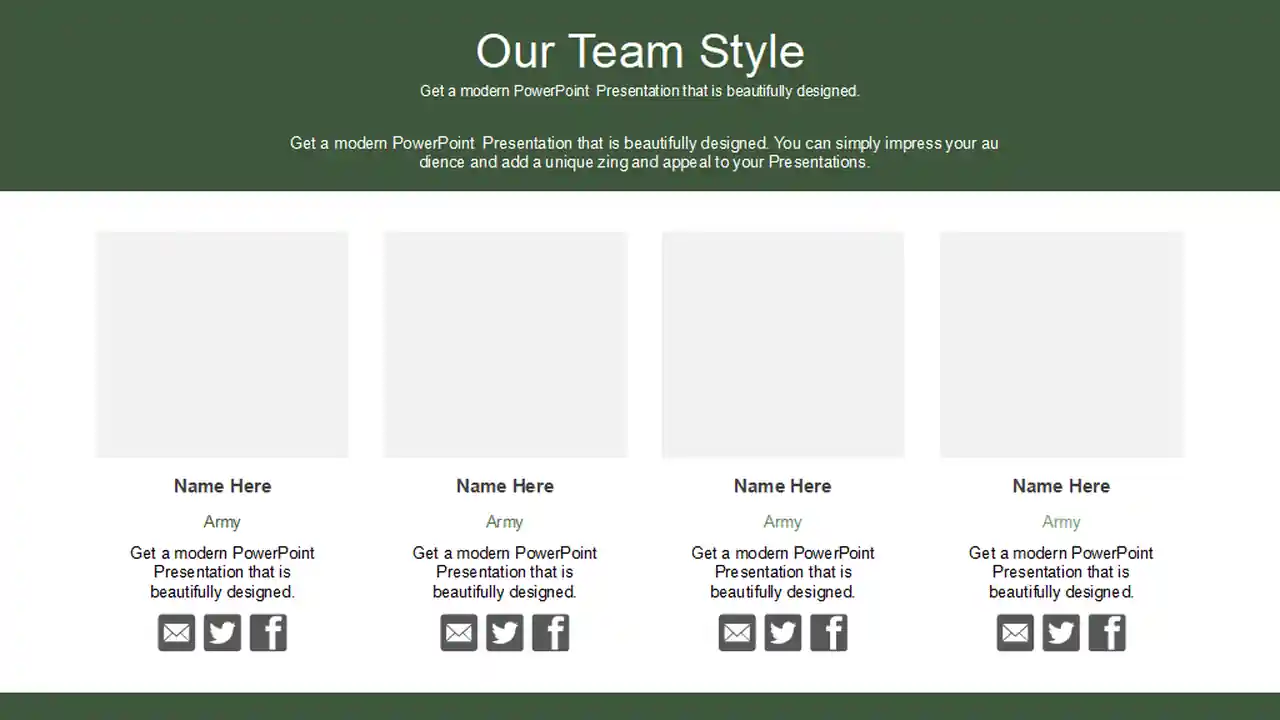The width and height of the screenshot is (1280, 720).
Task: Open the Twitter icon in the fourth card
Action: tap(1061, 633)
